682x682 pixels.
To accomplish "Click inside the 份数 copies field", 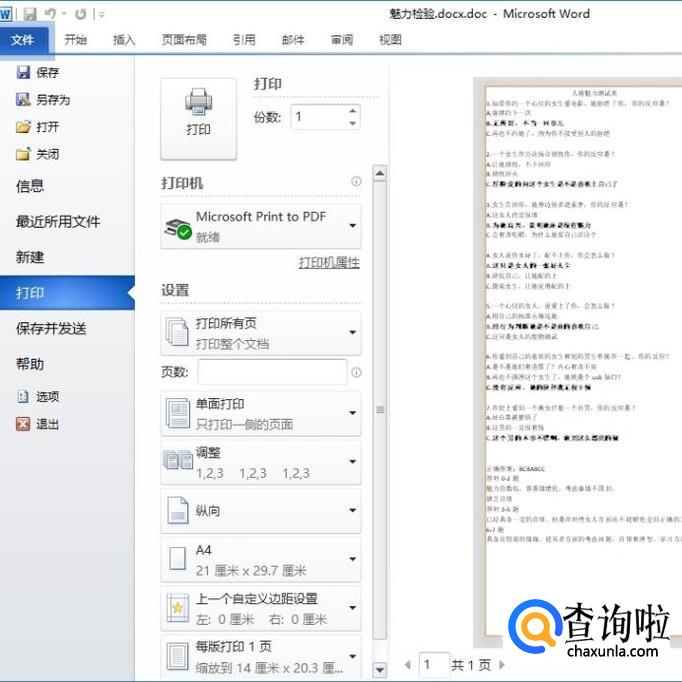I will [319, 117].
